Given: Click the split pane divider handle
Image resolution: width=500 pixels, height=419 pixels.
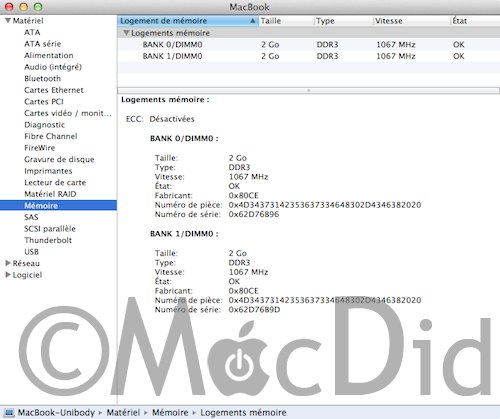Looking at the screenshot, I should [308, 90].
